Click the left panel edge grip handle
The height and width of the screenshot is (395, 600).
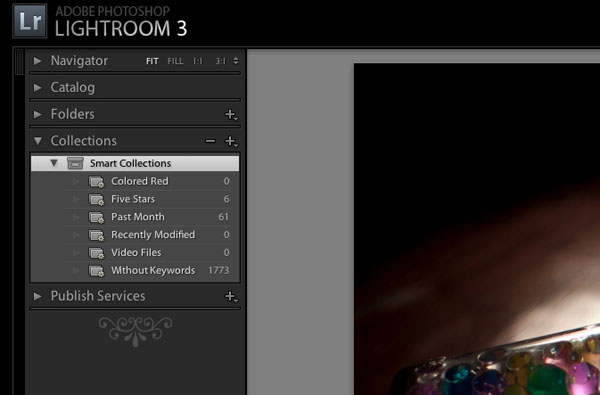(x=18, y=61)
